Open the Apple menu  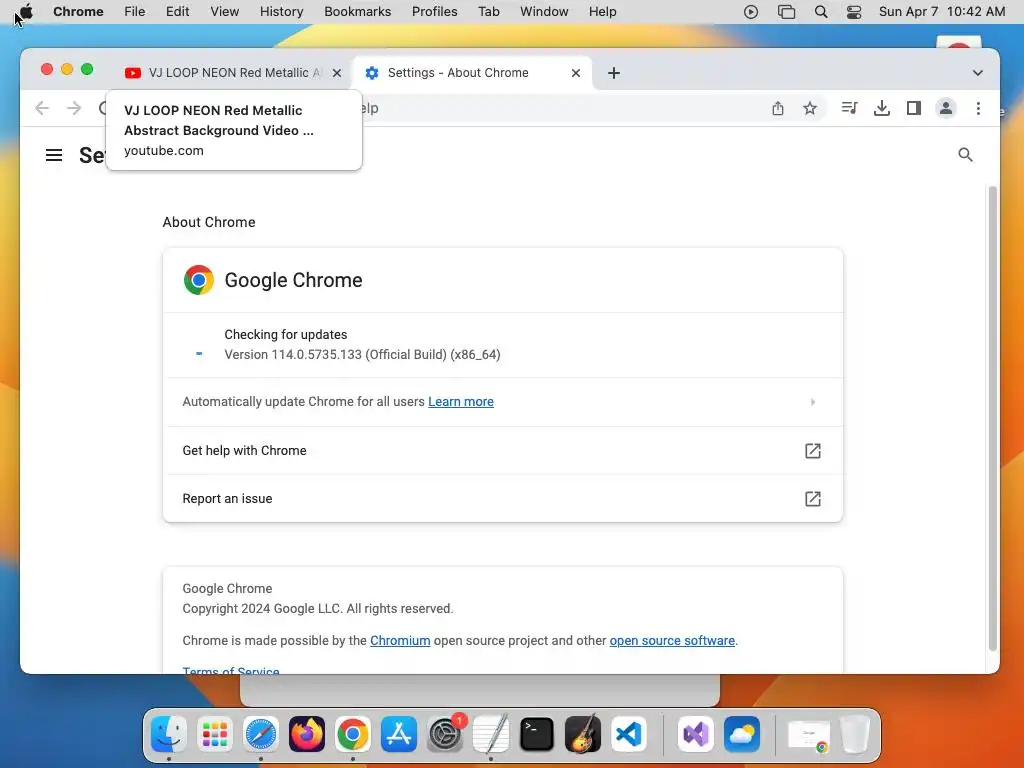coord(26,12)
